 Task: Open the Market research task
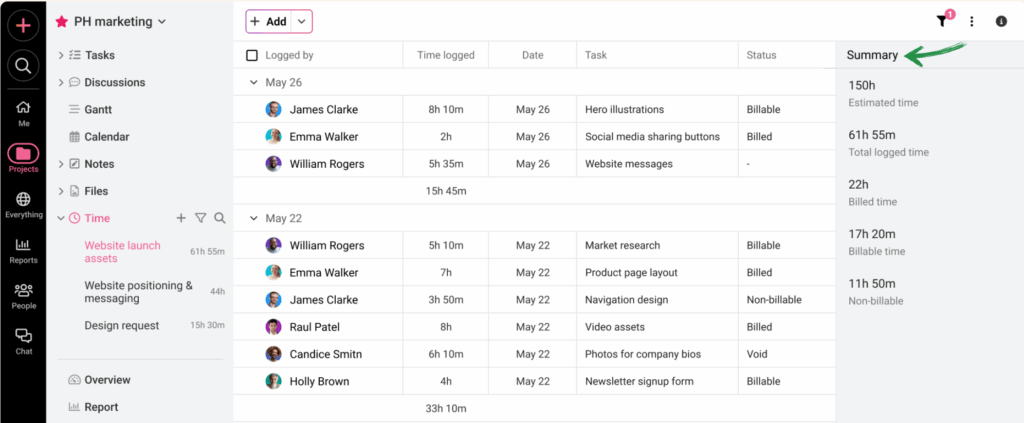pos(622,245)
